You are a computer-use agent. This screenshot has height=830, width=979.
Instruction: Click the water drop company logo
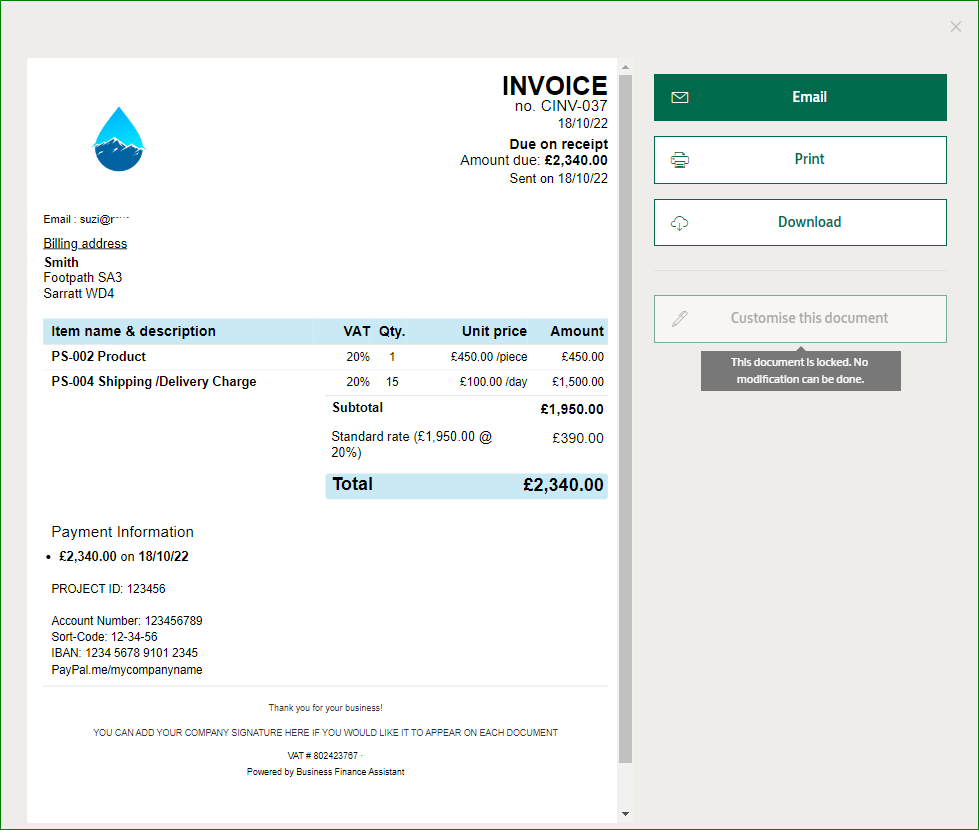118,140
